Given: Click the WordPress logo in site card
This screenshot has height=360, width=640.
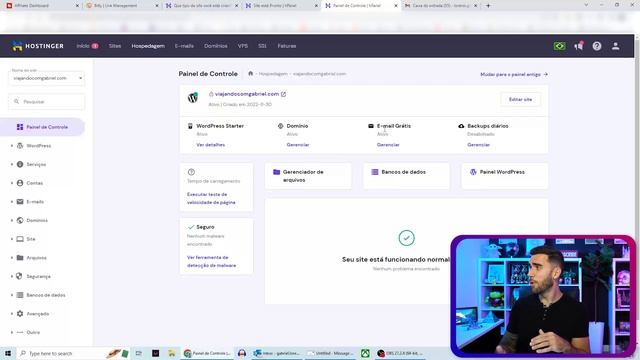Looking at the screenshot, I should click(193, 98).
